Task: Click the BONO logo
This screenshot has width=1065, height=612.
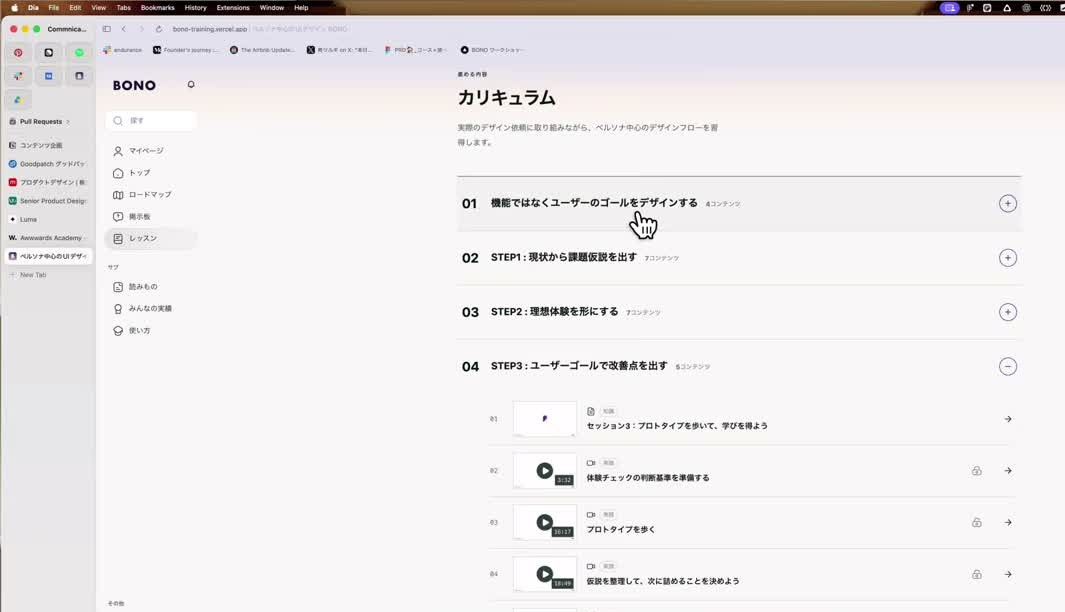Action: [x=134, y=86]
